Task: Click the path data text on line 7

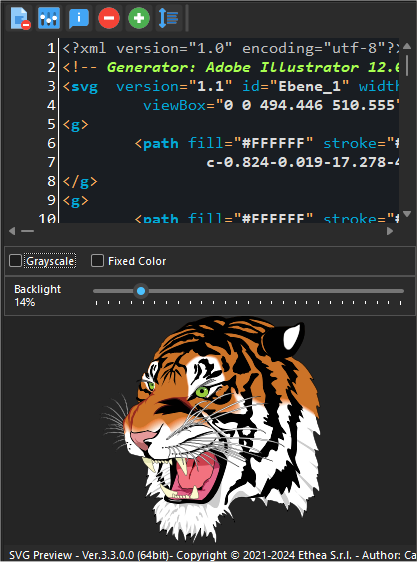Action: [x=303, y=162]
